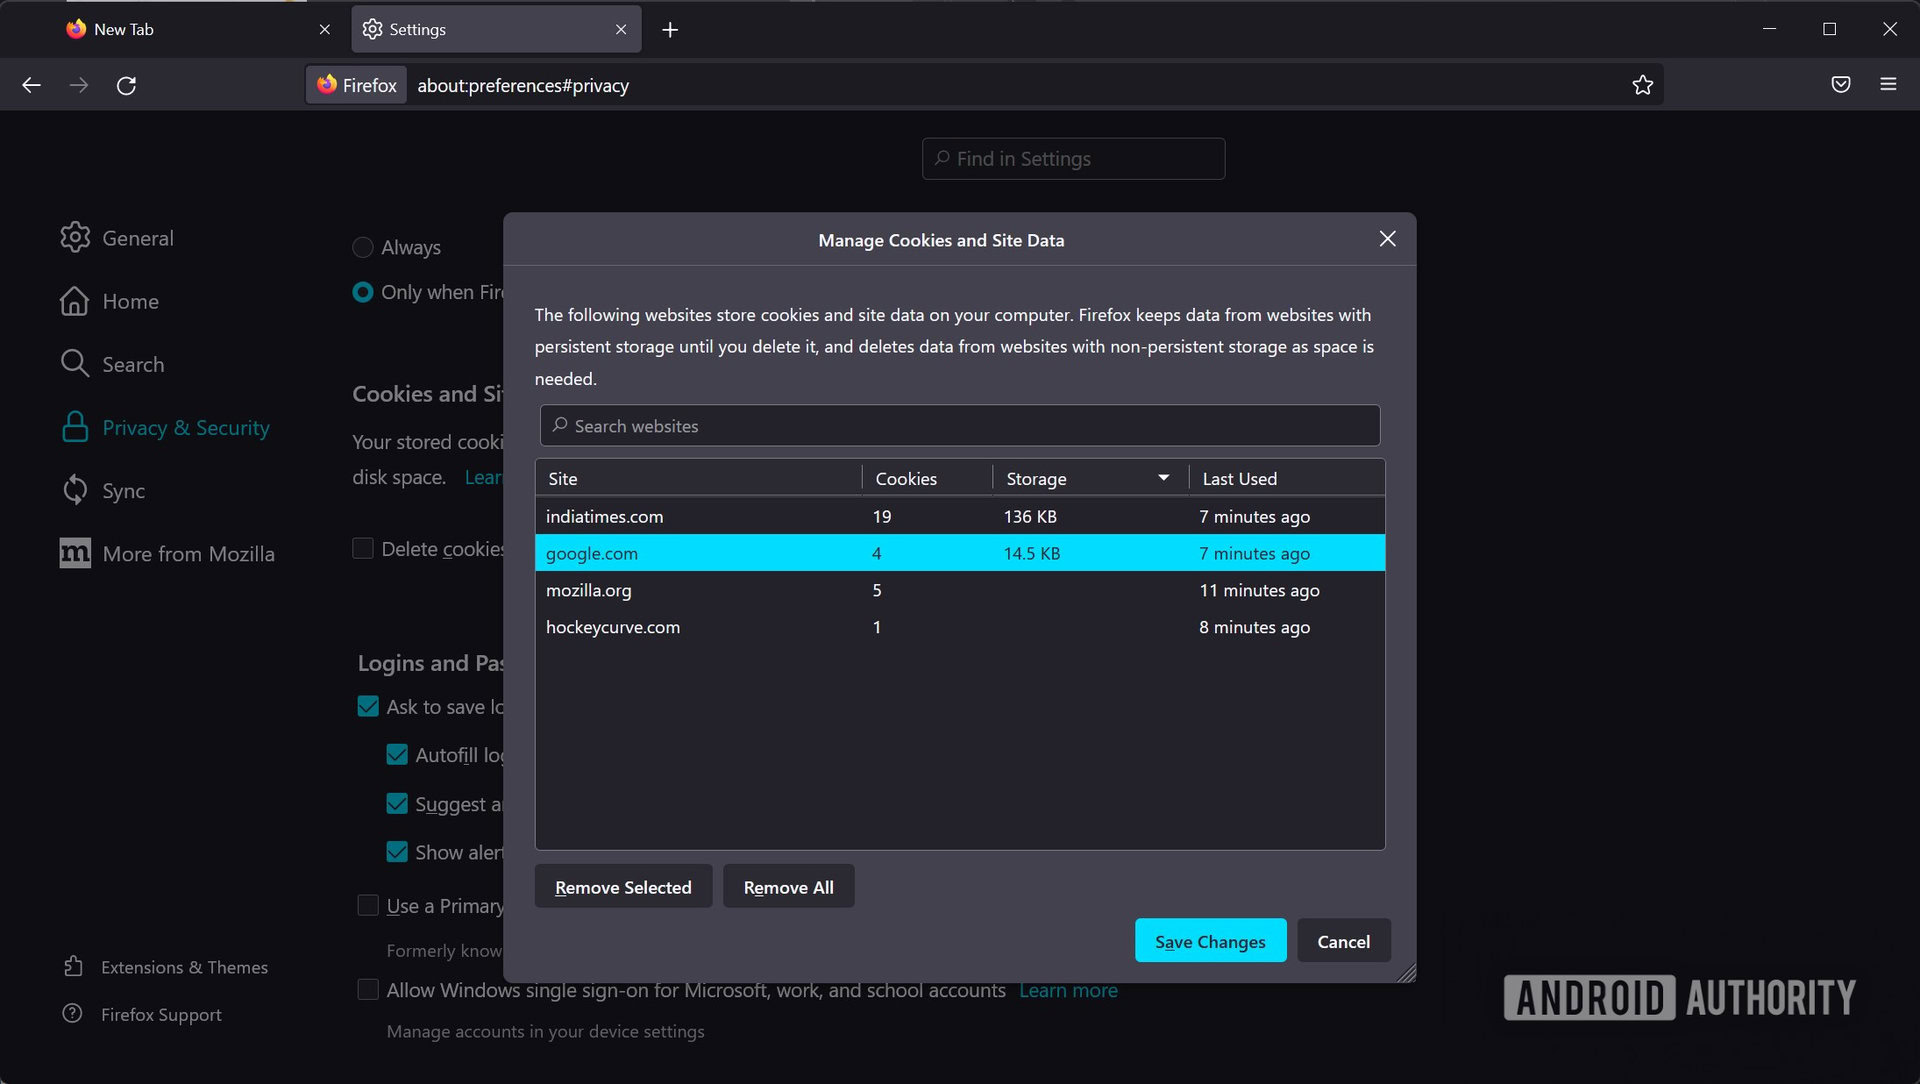
Task: Sort the table by Last Used column
Action: (x=1286, y=478)
